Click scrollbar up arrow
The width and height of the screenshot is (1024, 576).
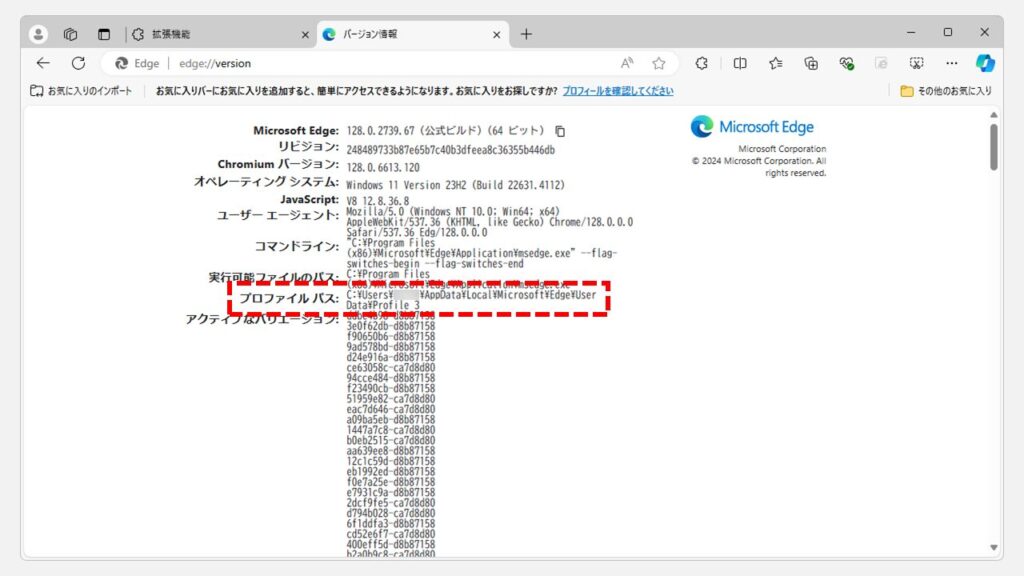(993, 115)
